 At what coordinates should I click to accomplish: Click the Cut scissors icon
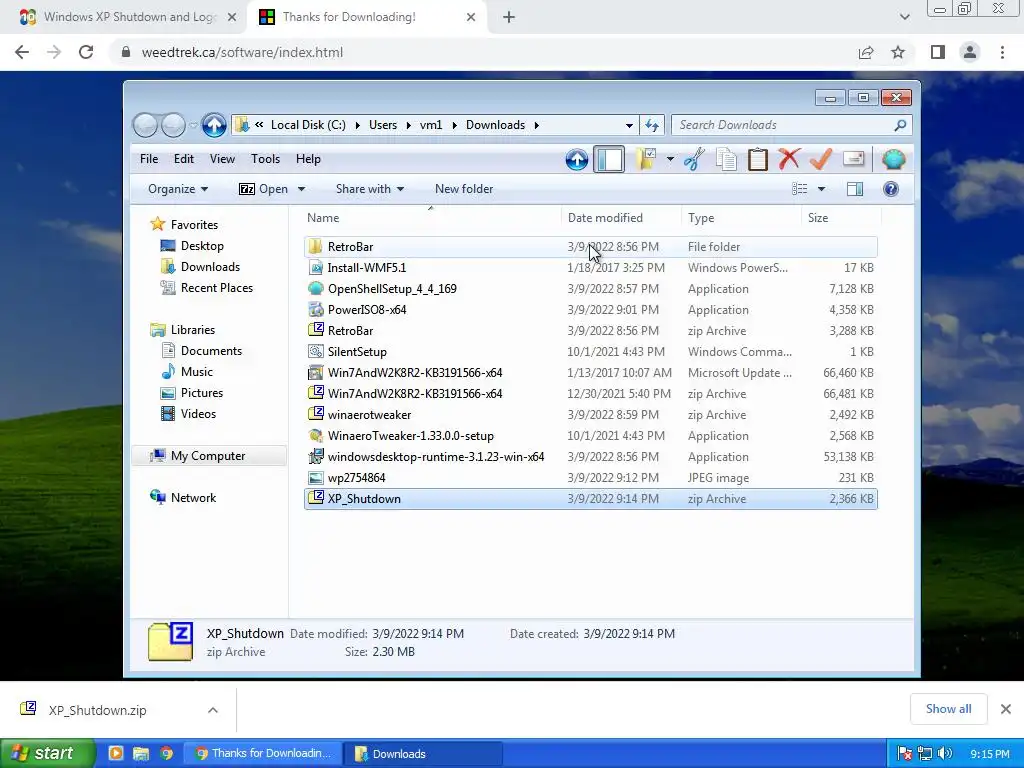coord(694,159)
